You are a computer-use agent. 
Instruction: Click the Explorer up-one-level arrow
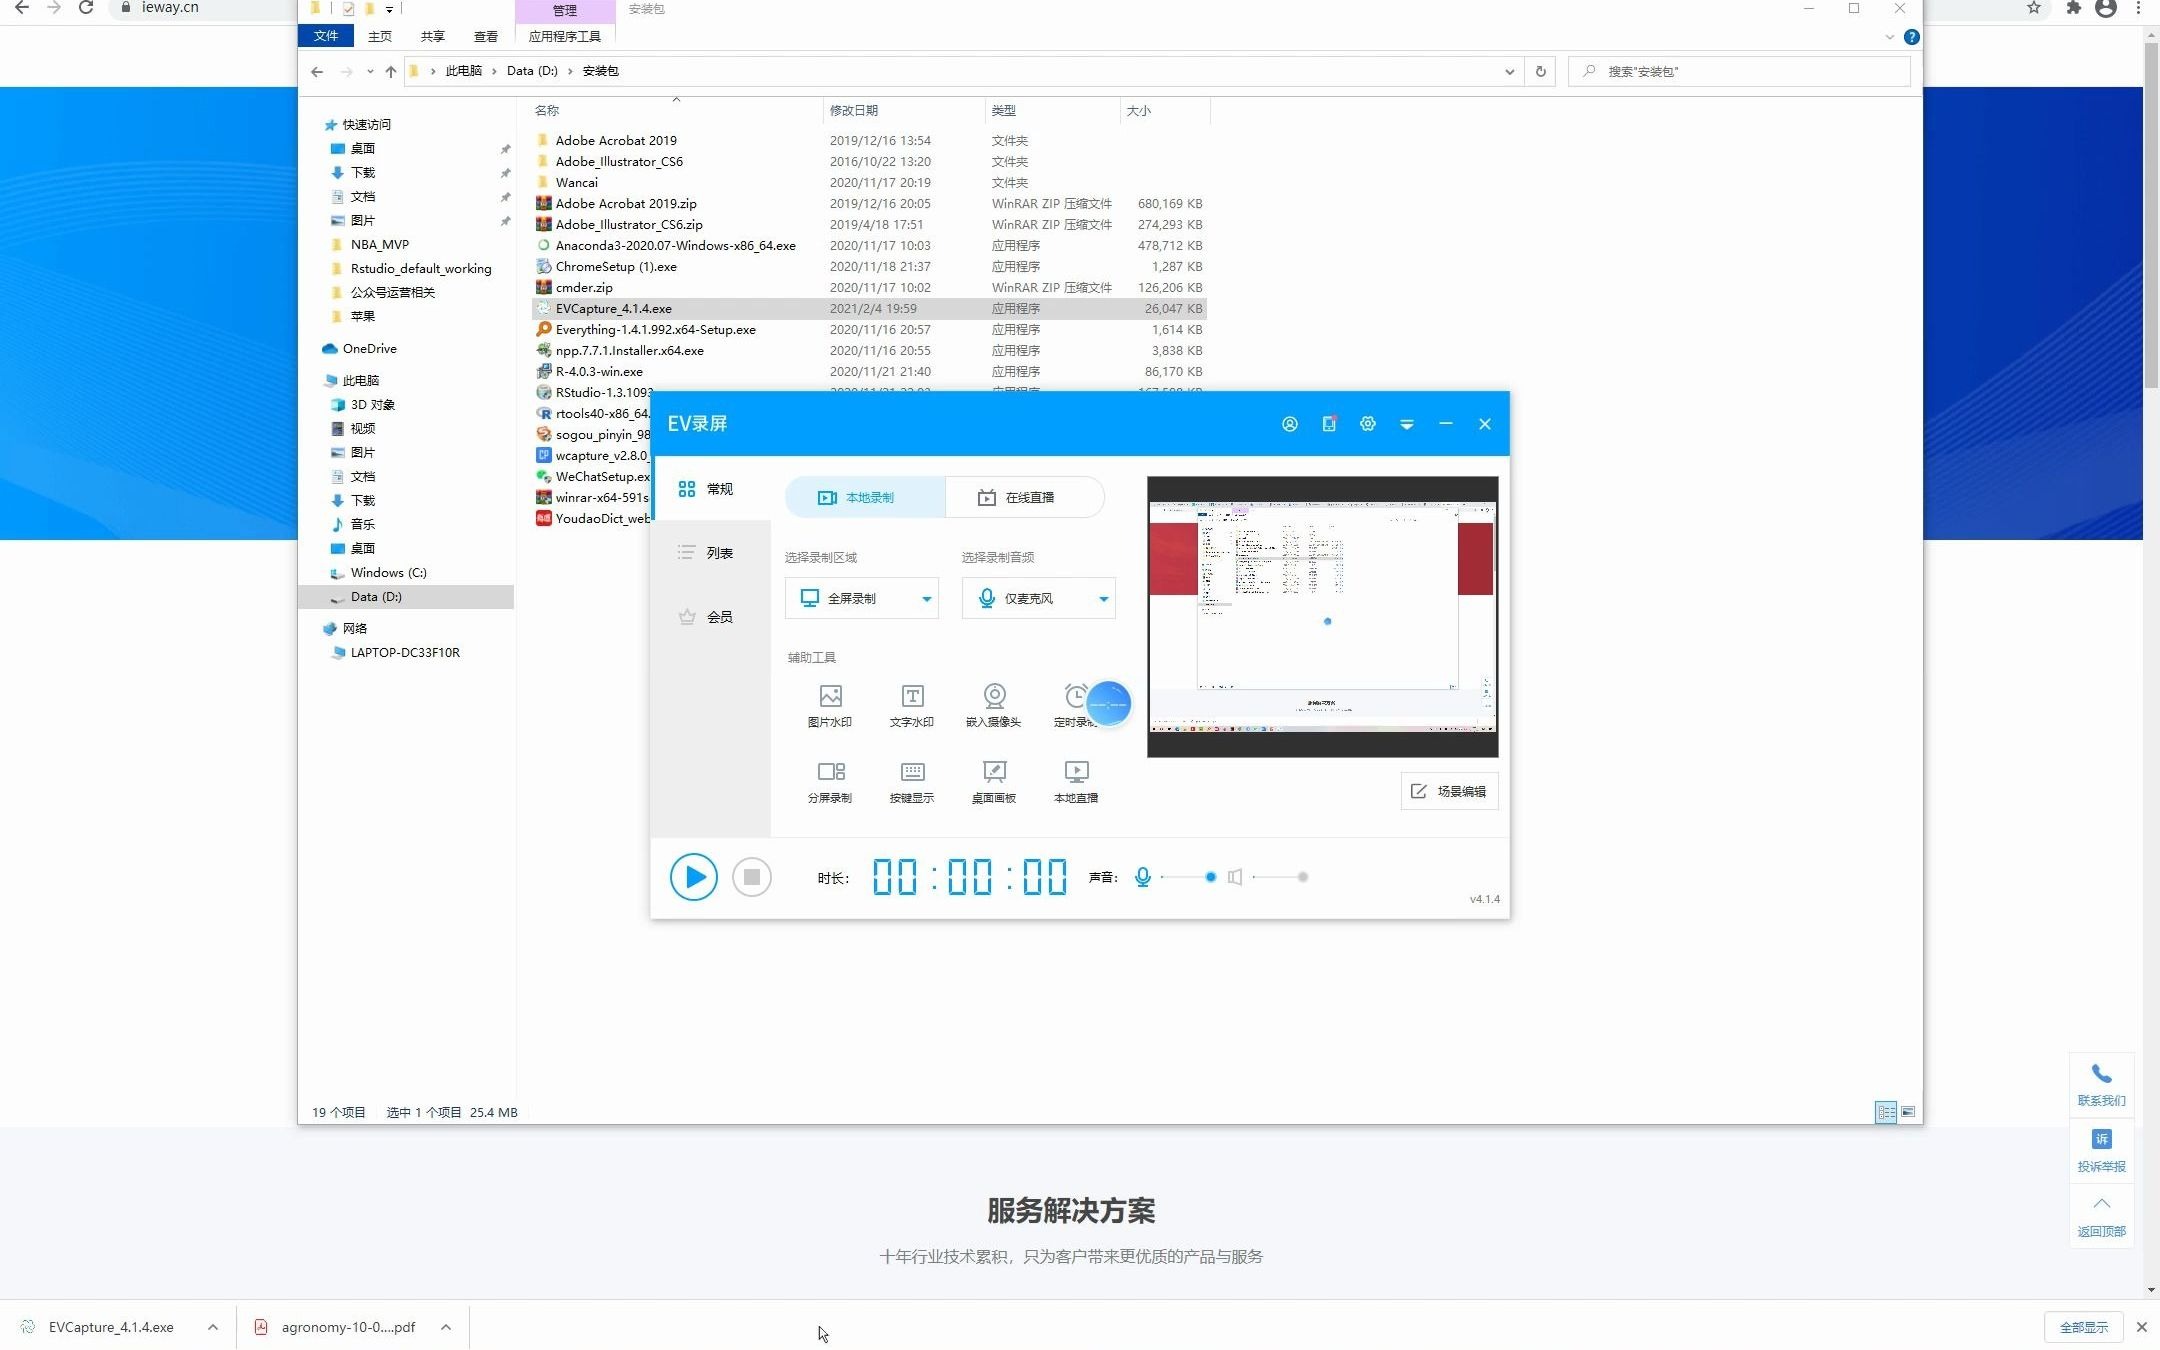391,71
